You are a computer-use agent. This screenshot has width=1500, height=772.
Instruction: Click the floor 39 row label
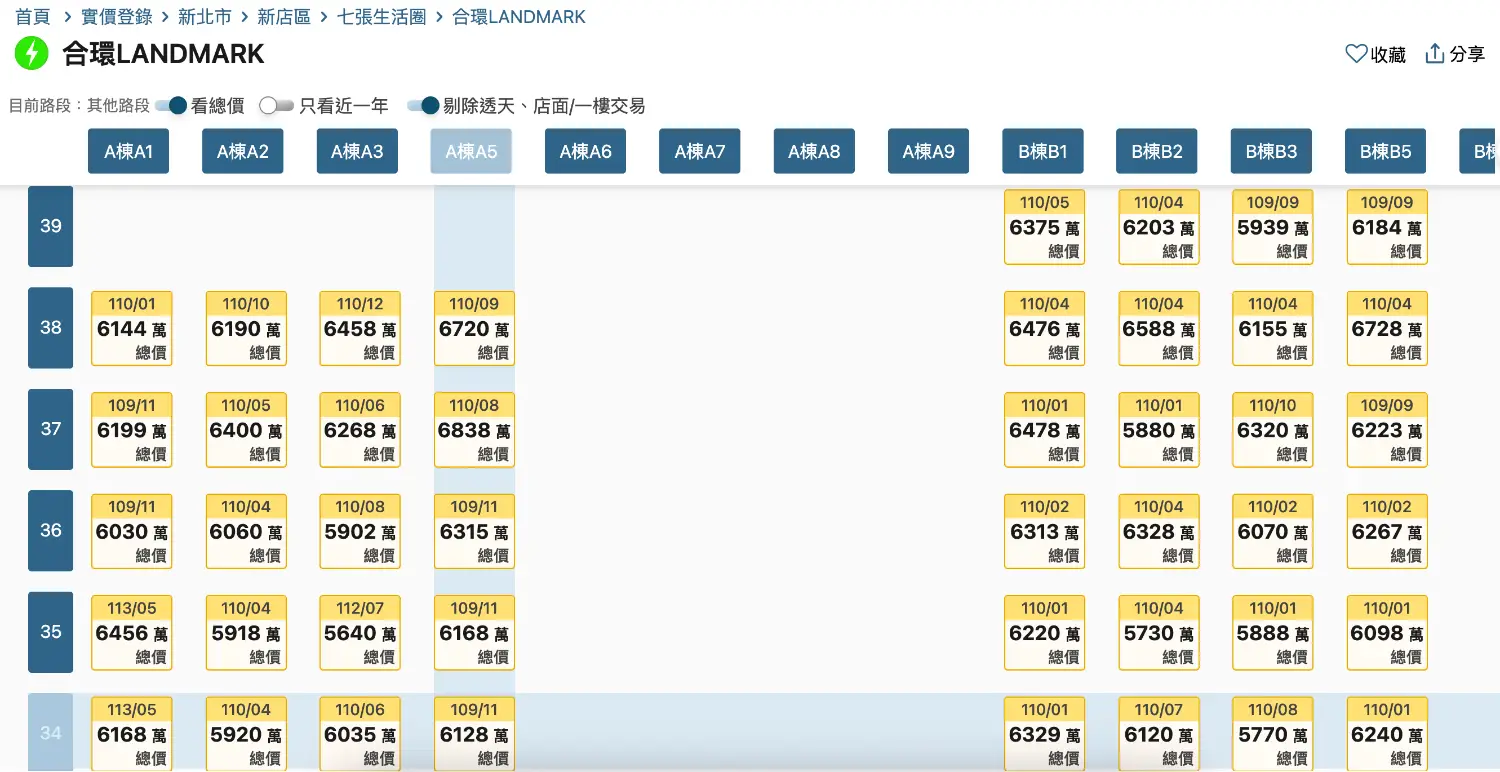[50, 226]
